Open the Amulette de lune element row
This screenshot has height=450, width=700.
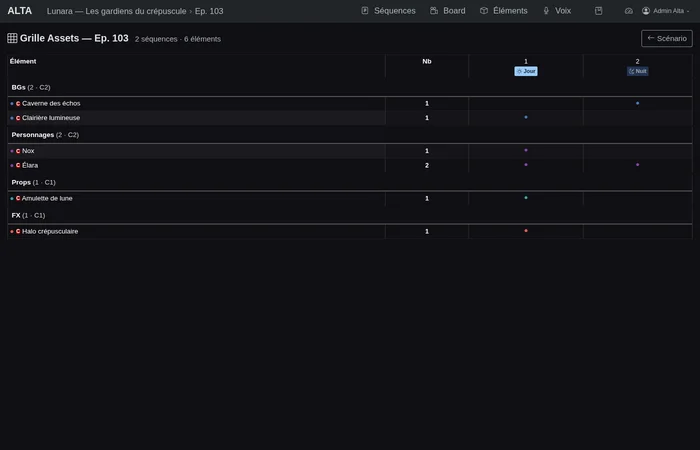(47, 198)
